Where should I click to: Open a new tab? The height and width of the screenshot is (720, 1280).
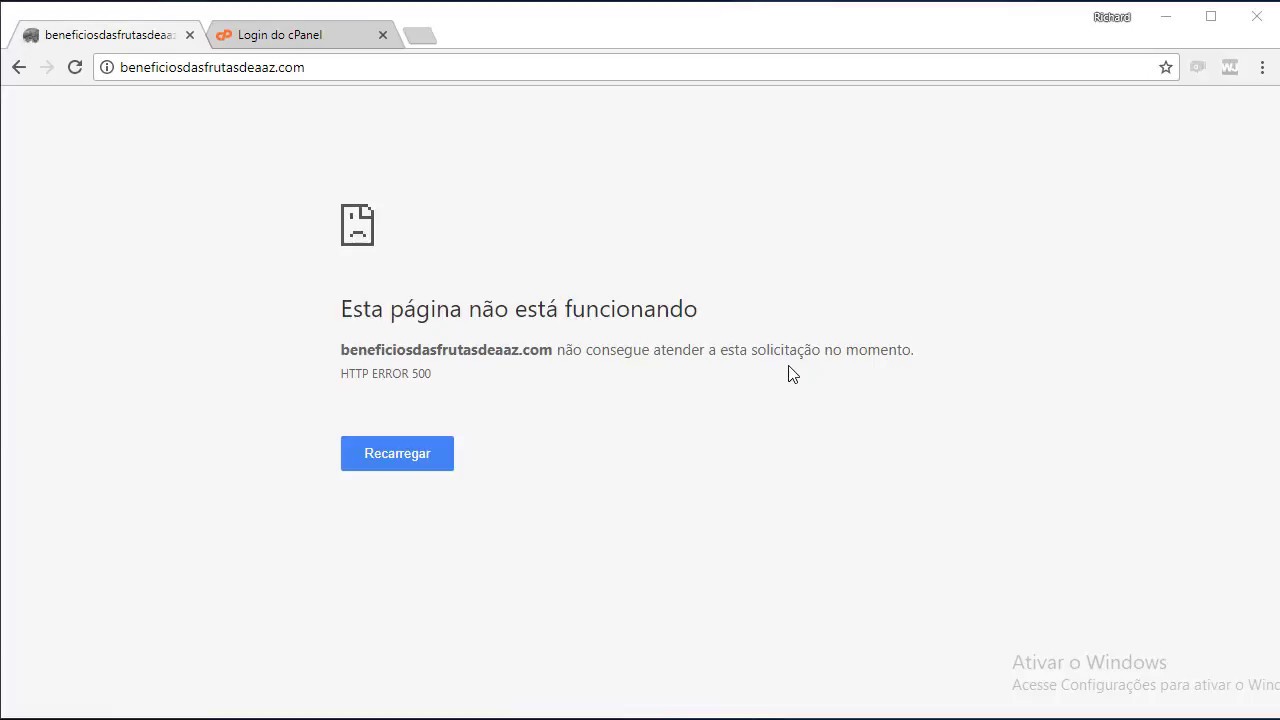(x=420, y=36)
